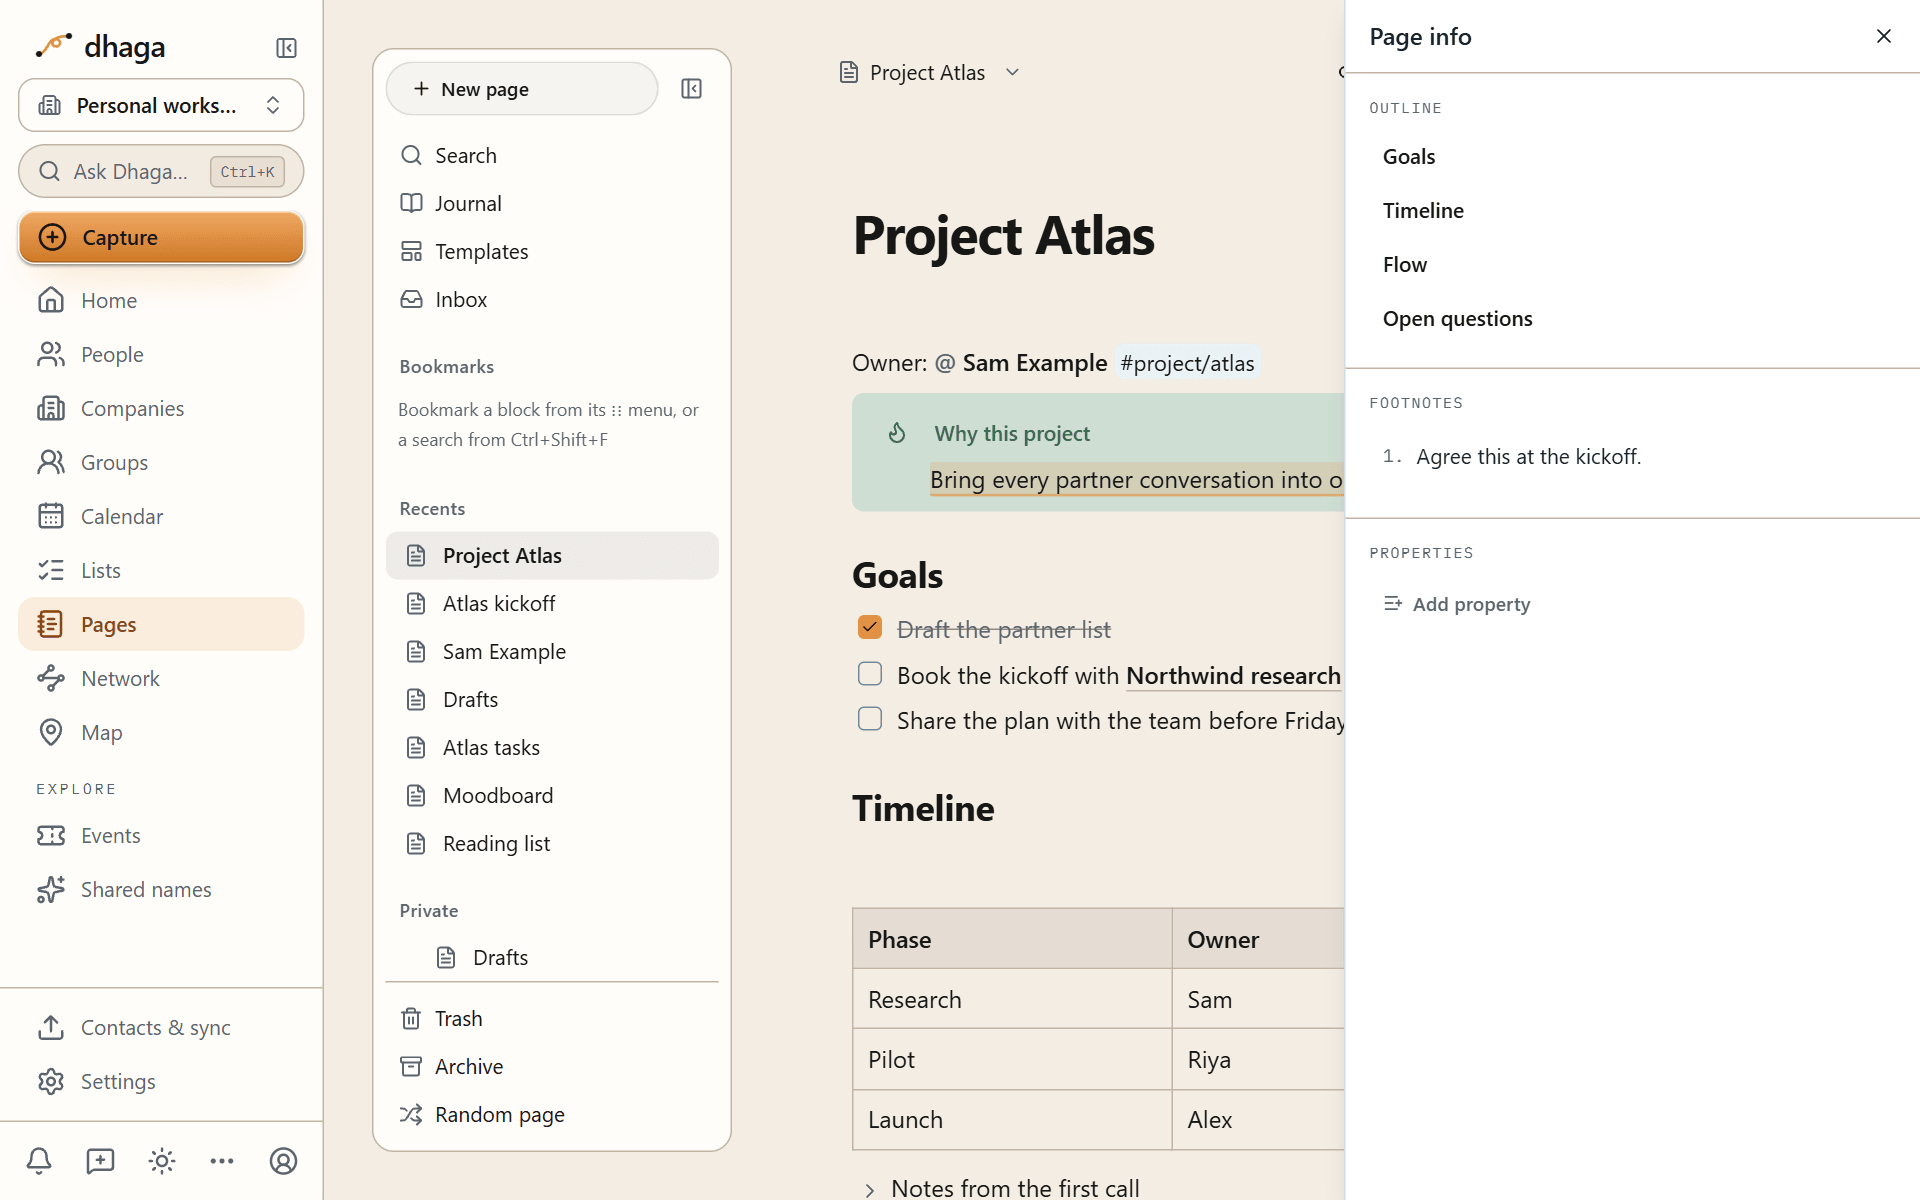Viewport: 1920px width, 1200px height.
Task: Check Share the plan with team goal
Action: (x=870, y=719)
